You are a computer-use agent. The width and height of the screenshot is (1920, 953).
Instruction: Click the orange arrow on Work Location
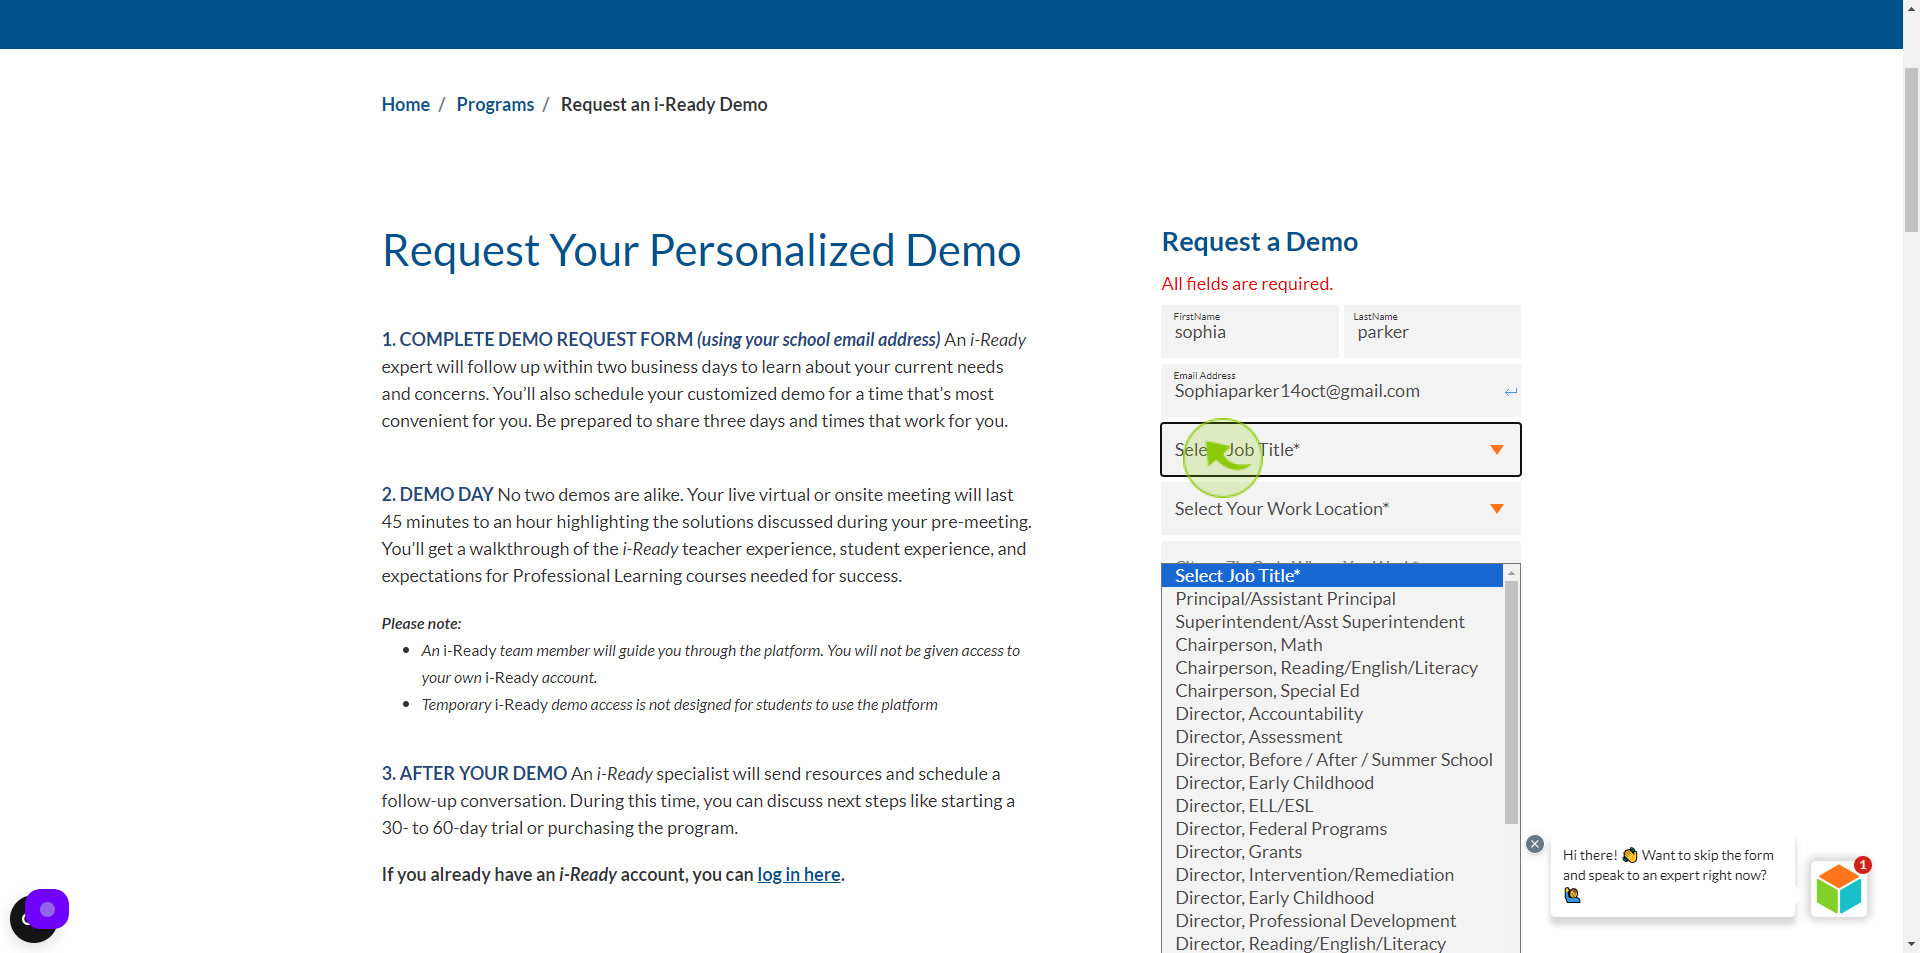(x=1497, y=509)
